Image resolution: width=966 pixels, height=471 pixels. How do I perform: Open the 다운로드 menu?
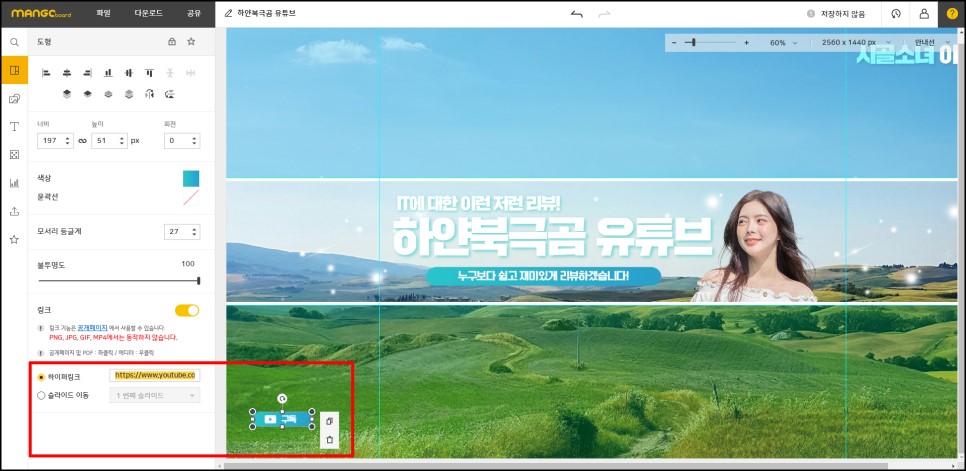[x=148, y=13]
